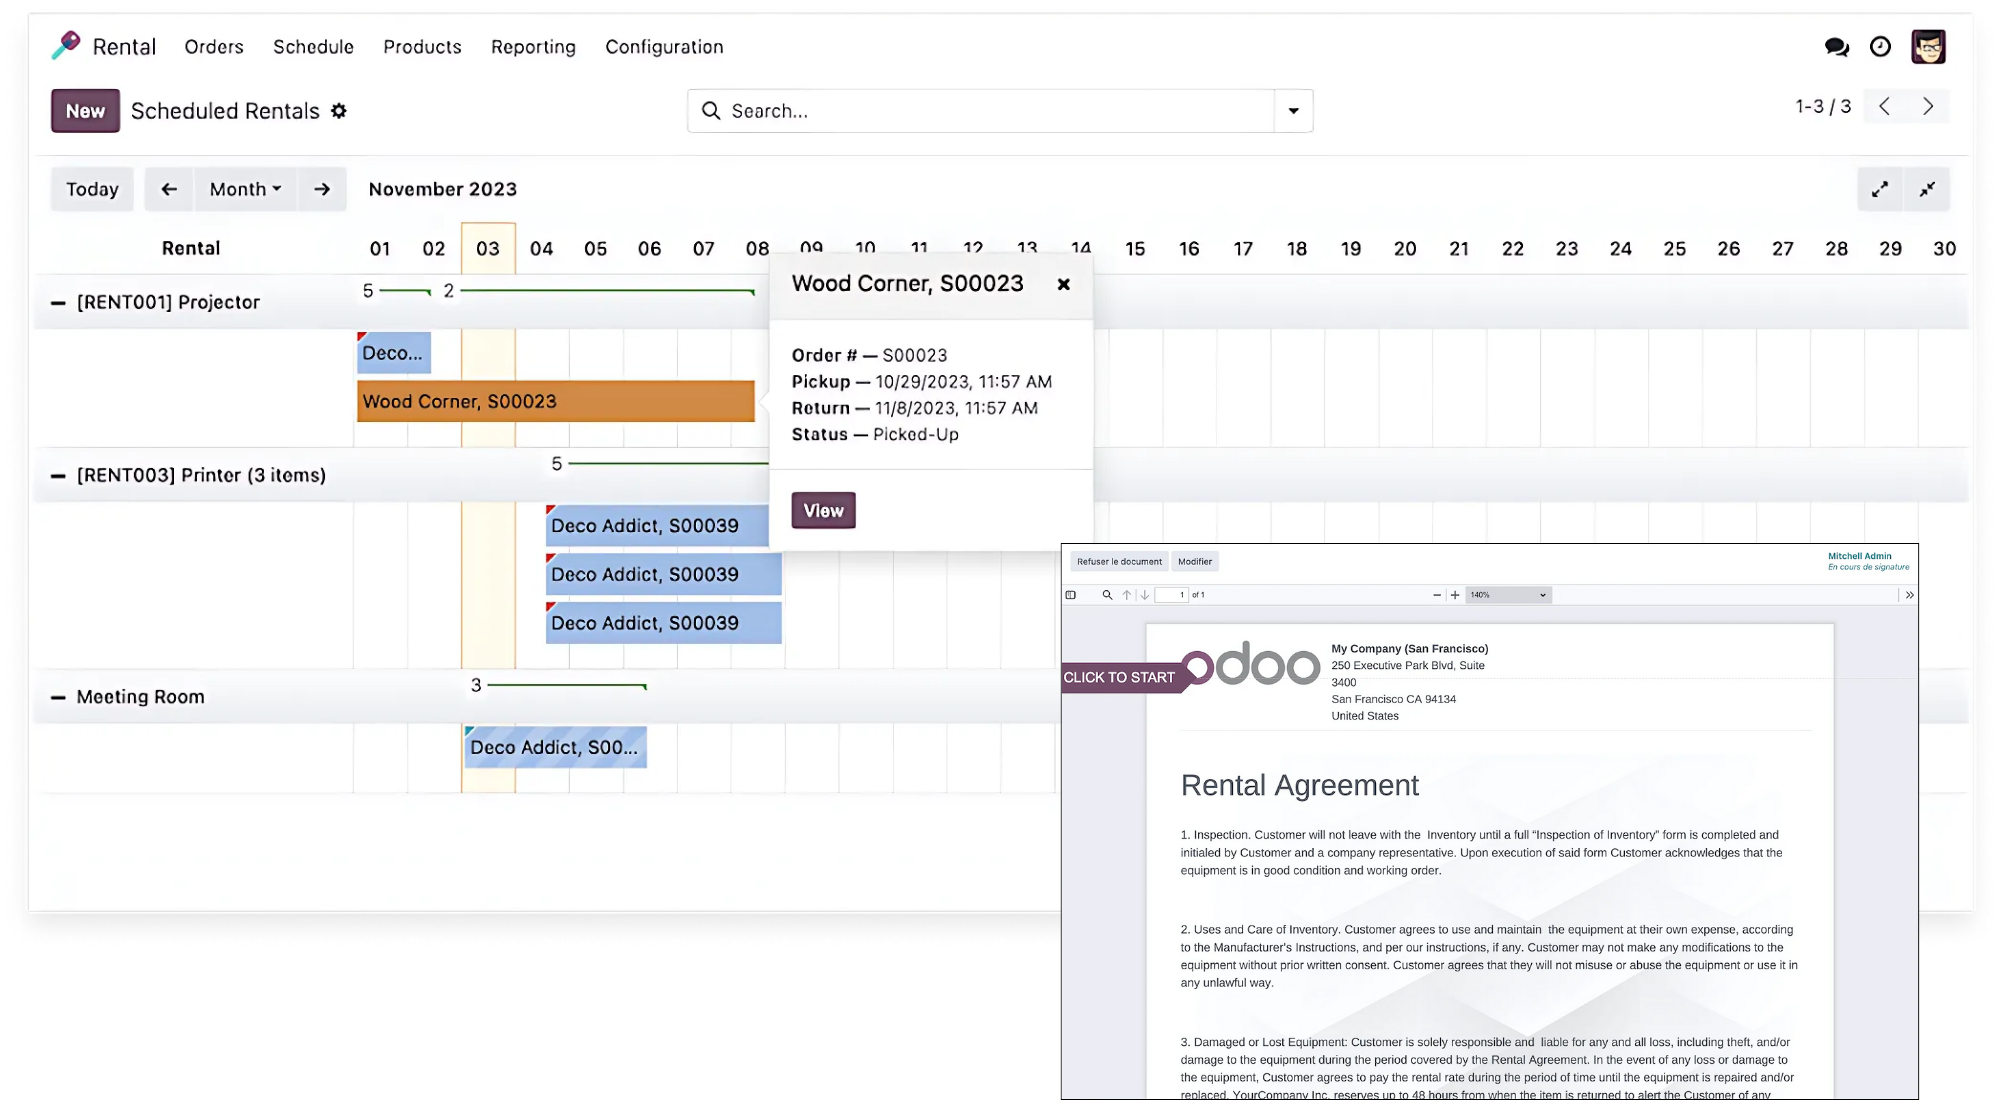Select the orange Wood Corner, S00023 bar

556,401
